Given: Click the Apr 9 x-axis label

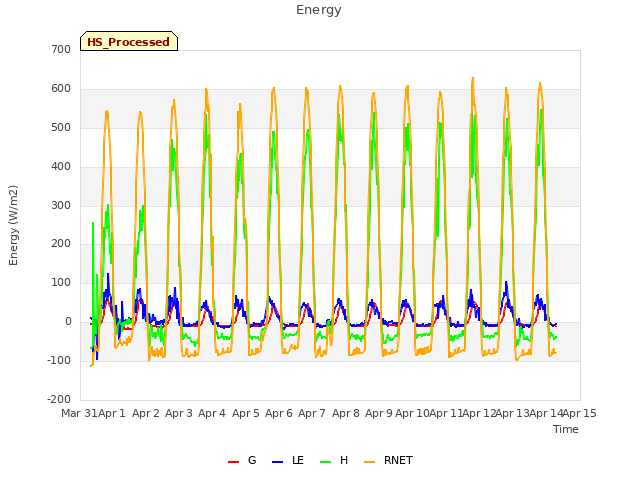Looking at the screenshot, I should click(379, 413).
